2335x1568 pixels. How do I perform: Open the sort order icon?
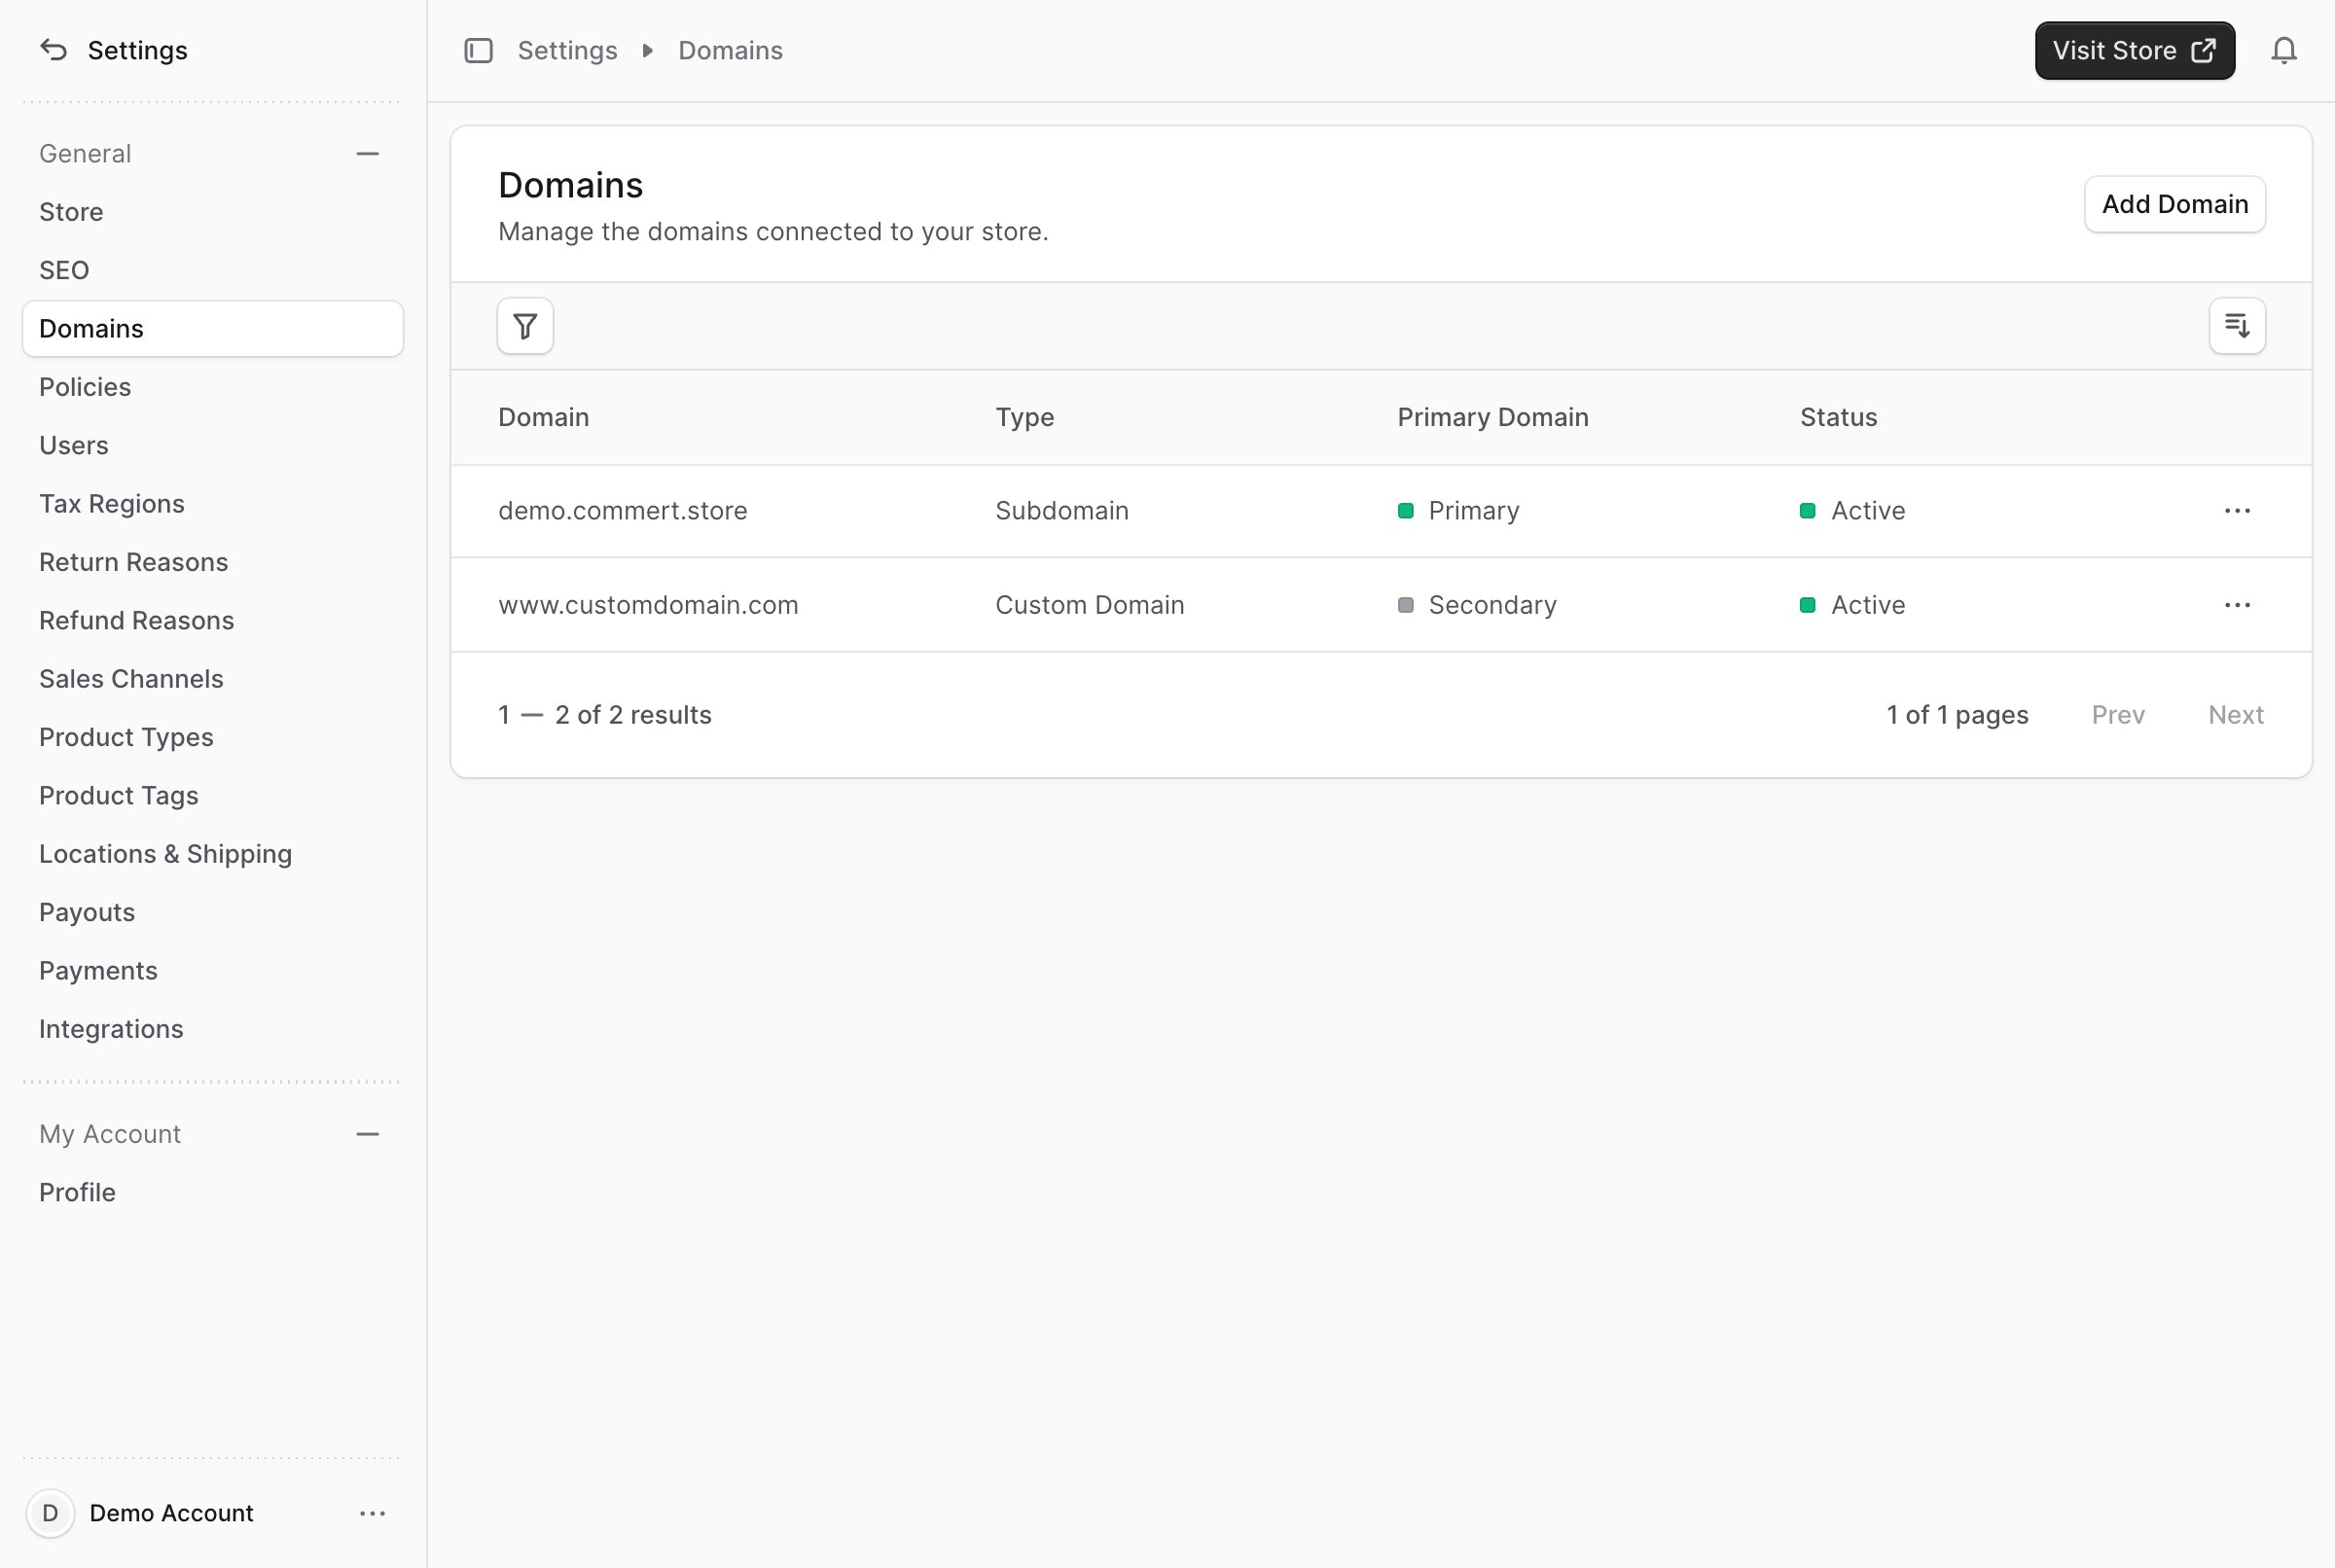click(x=2237, y=326)
